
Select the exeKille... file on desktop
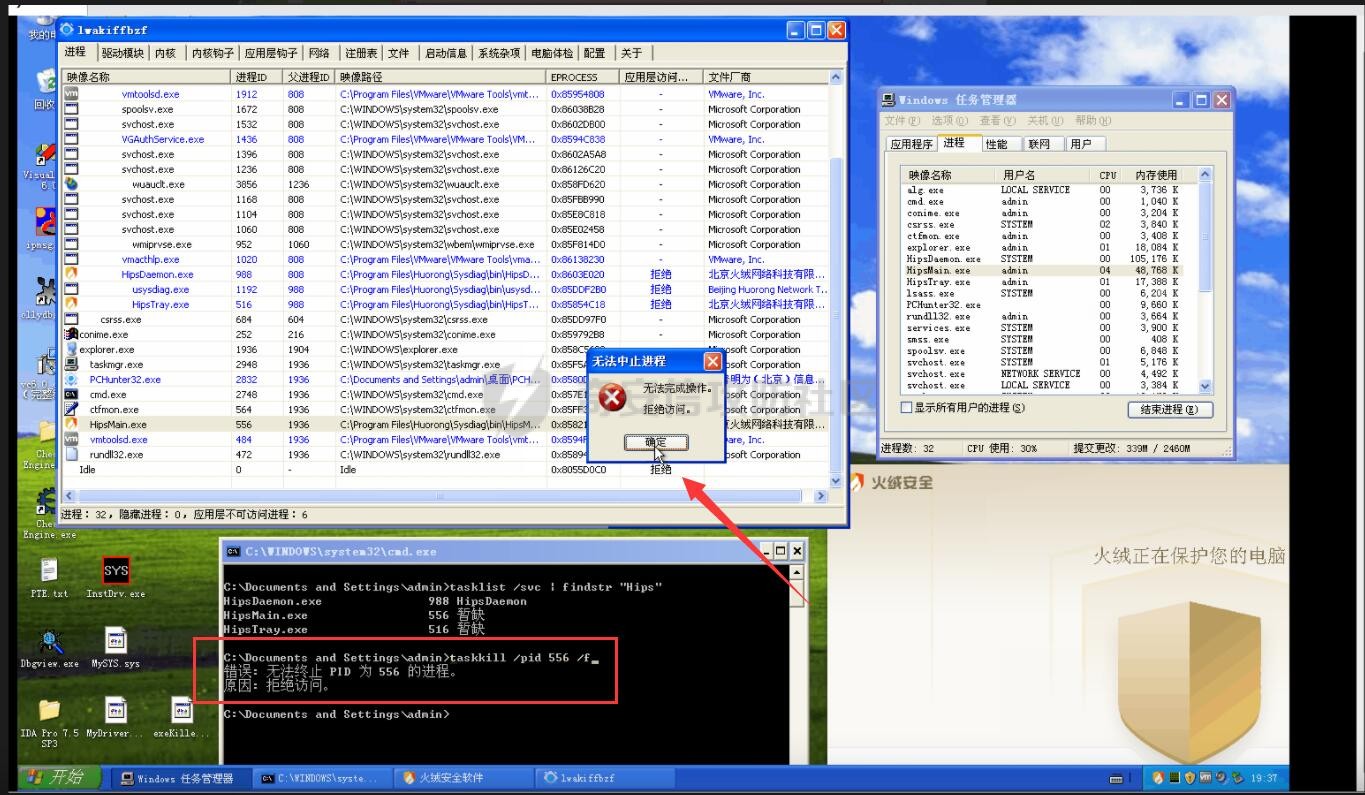click(x=182, y=711)
